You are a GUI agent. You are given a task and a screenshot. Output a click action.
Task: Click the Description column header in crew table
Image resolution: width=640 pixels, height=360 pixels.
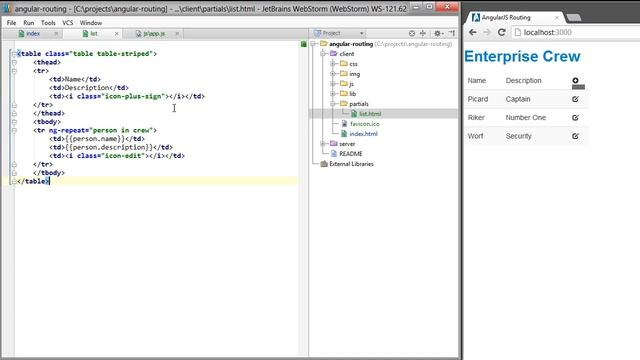[523, 80]
